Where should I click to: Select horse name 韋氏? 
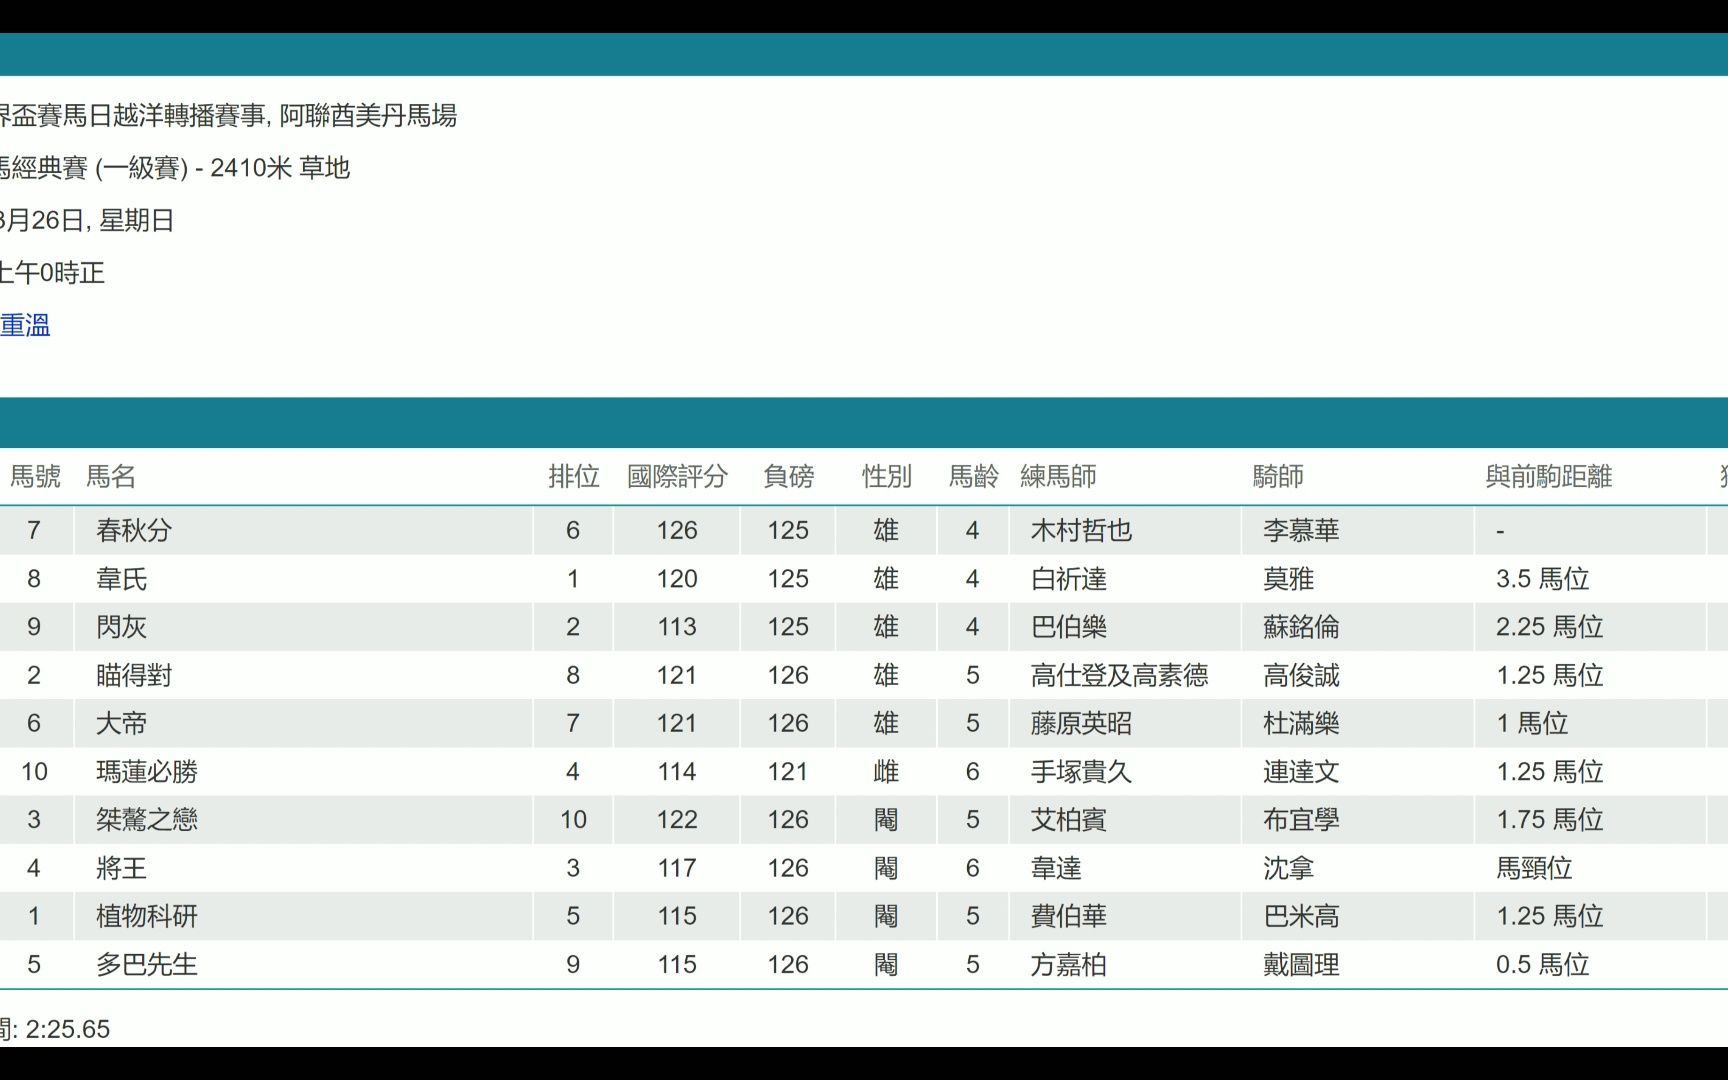click(121, 579)
